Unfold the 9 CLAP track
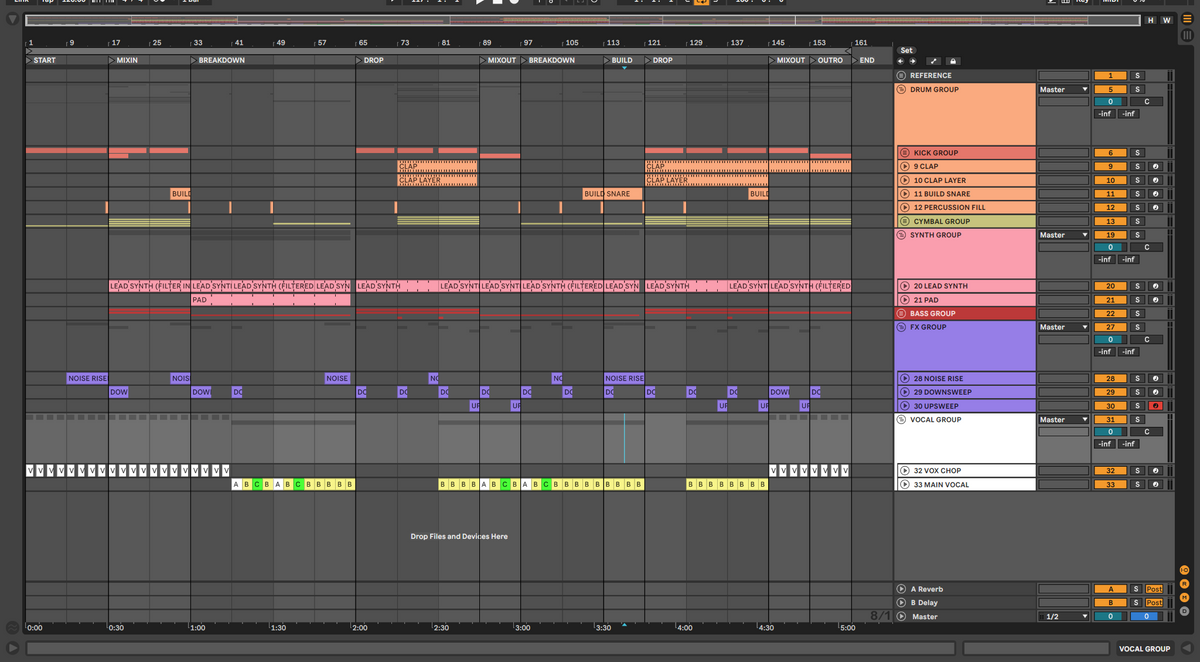Viewport: 1200px width, 662px height. [x=905, y=167]
